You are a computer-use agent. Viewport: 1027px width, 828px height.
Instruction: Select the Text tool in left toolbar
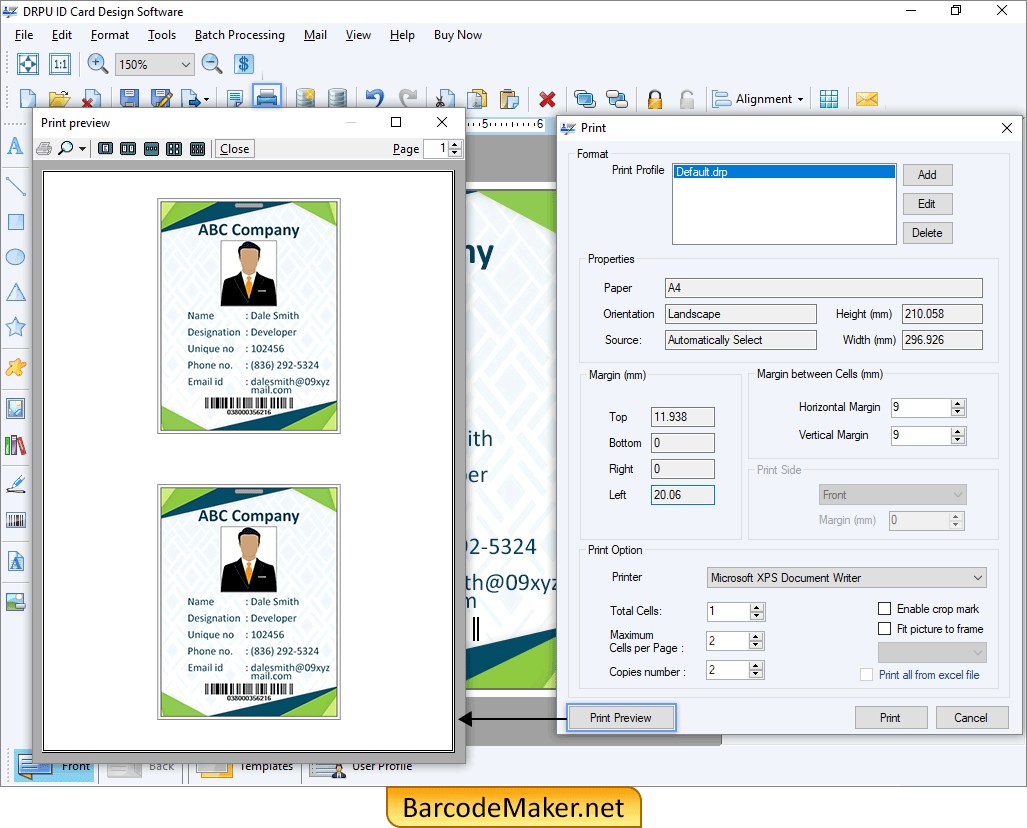point(15,145)
